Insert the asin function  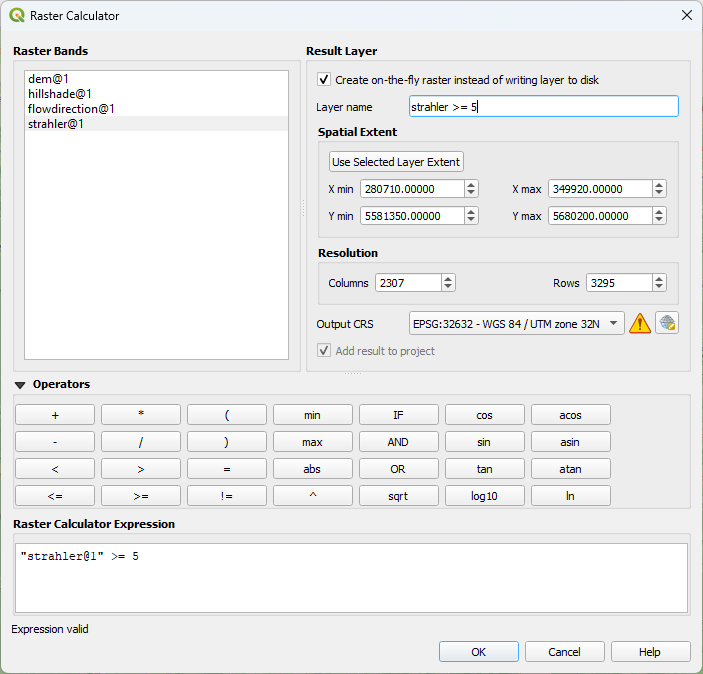[x=571, y=442]
